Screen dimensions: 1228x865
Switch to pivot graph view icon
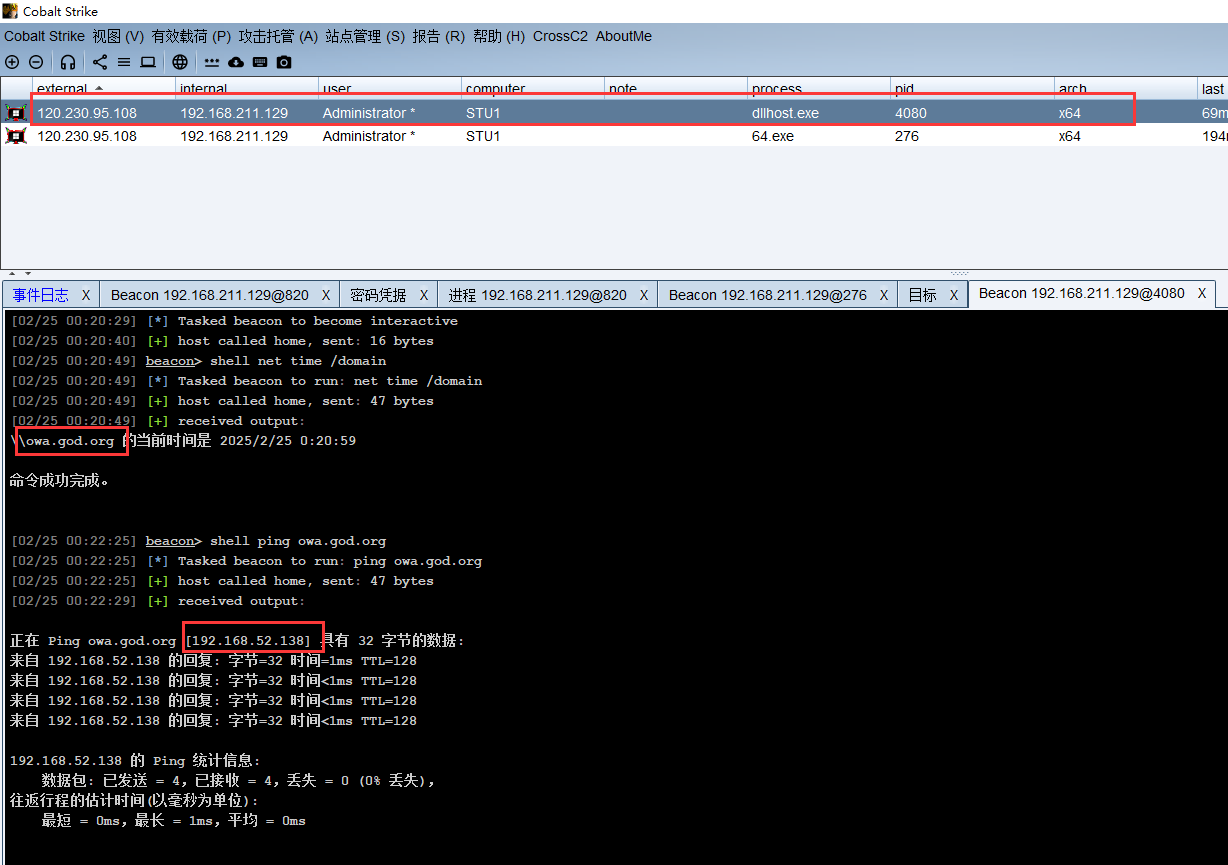(100, 62)
